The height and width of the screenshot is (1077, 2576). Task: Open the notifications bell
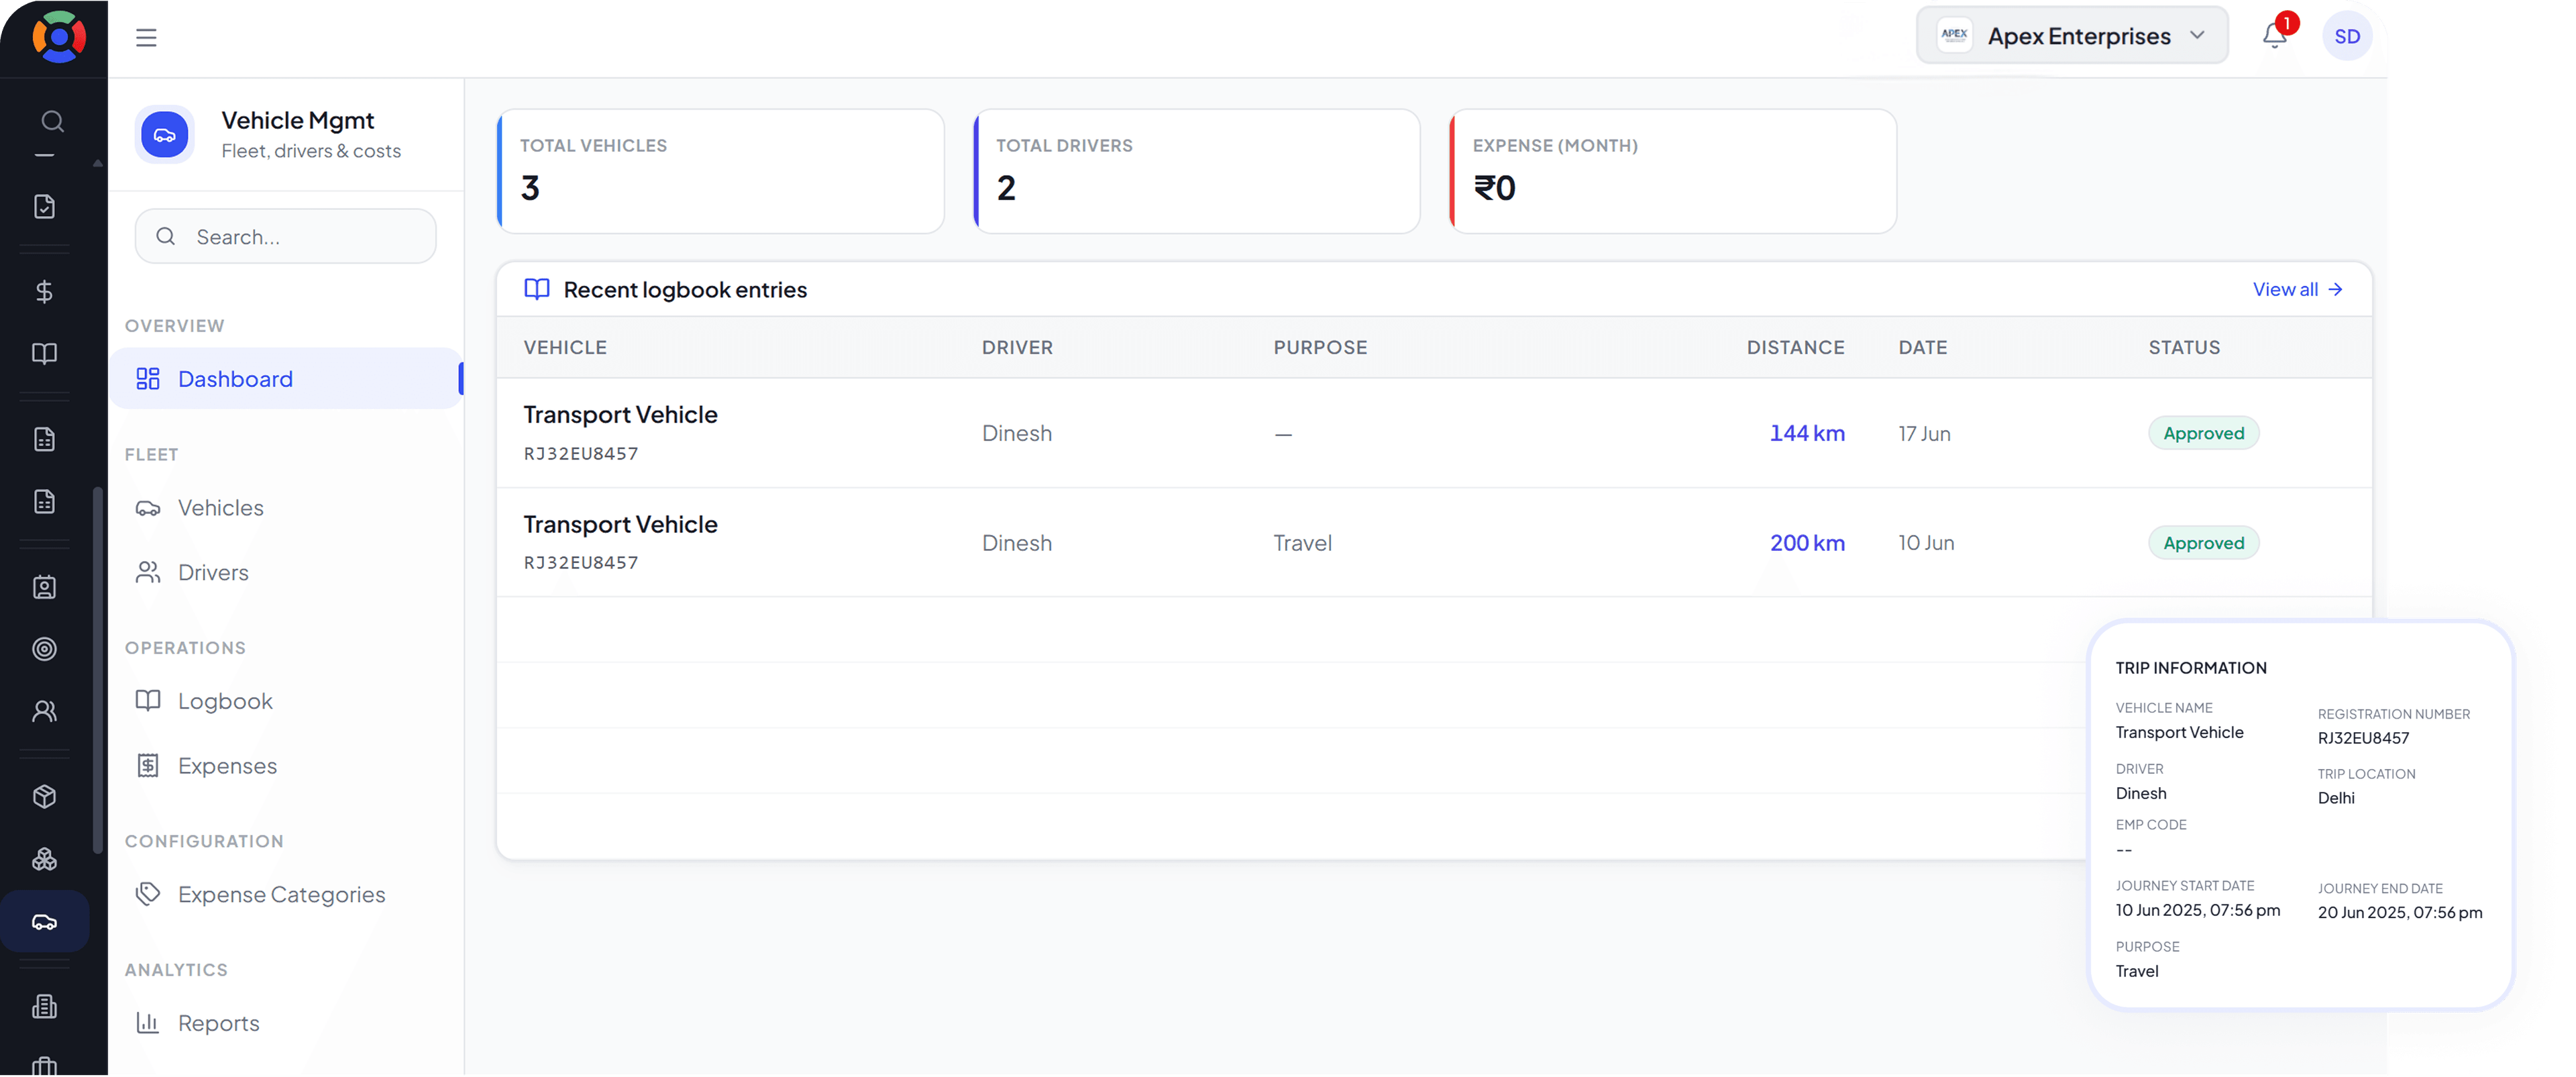click(2274, 36)
